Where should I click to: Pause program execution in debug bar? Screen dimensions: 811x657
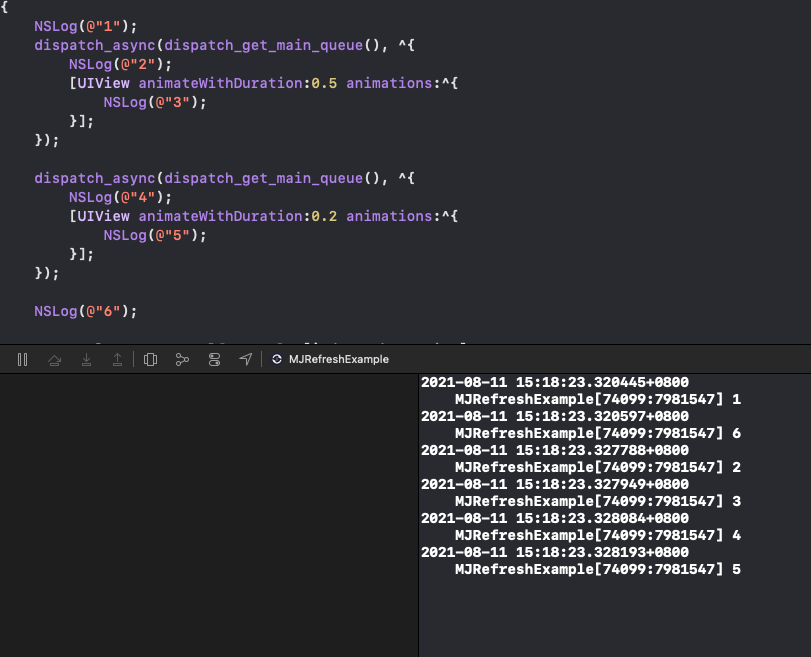pyautogui.click(x=22, y=360)
